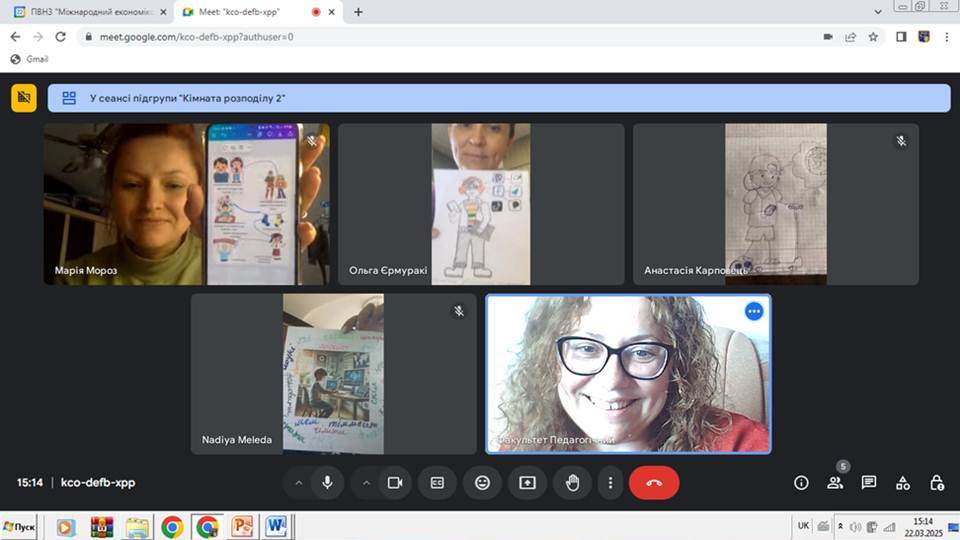Raise hand in the meeting
The image size is (960, 540).
point(572,482)
